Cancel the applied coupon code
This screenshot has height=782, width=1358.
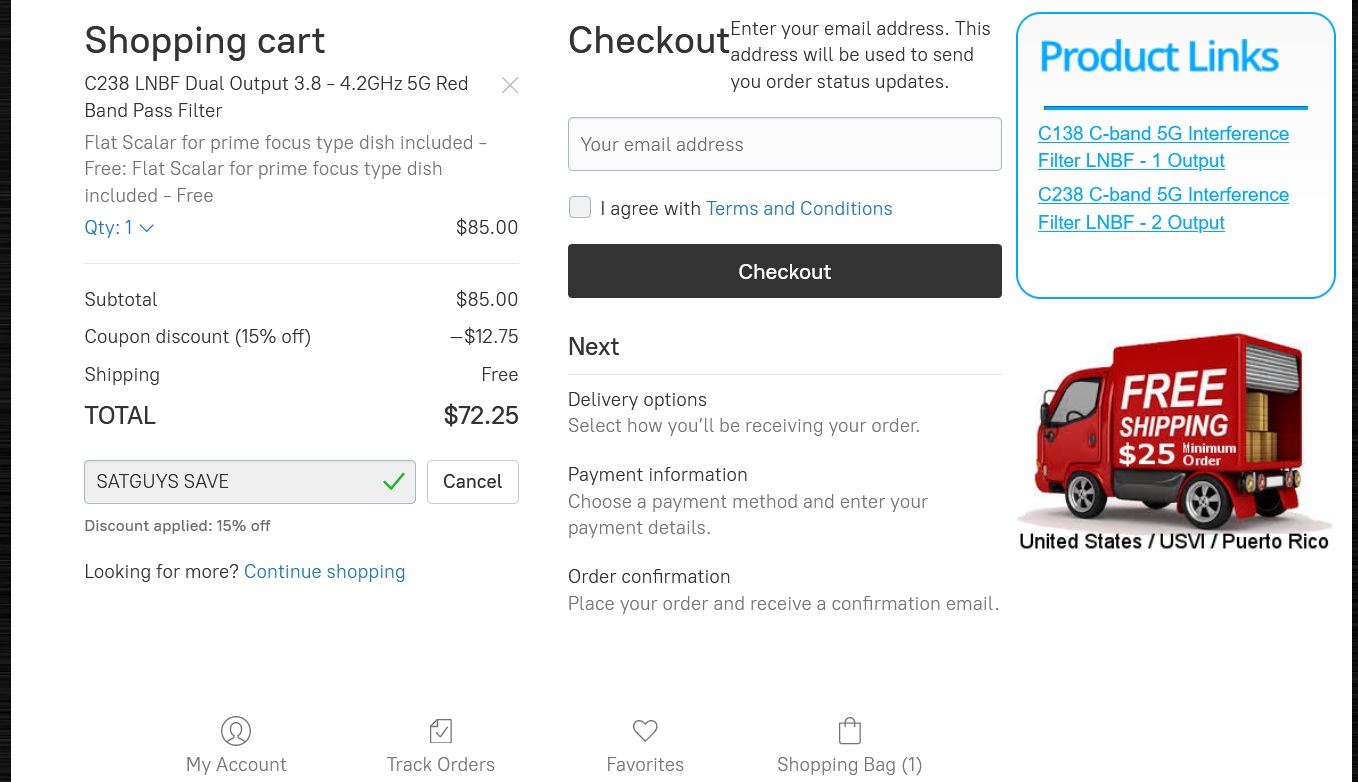(x=472, y=482)
